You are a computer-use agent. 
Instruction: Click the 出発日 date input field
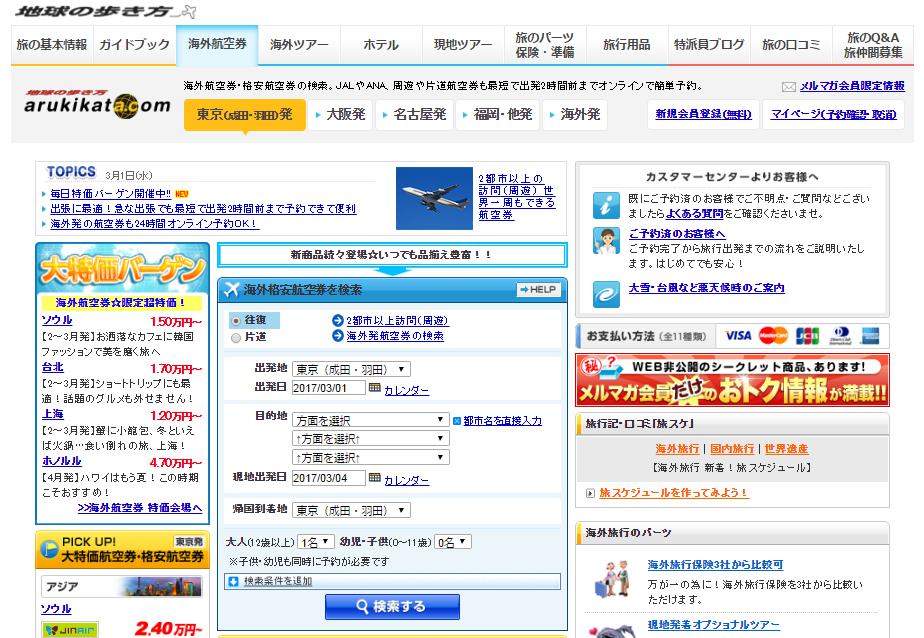329,388
